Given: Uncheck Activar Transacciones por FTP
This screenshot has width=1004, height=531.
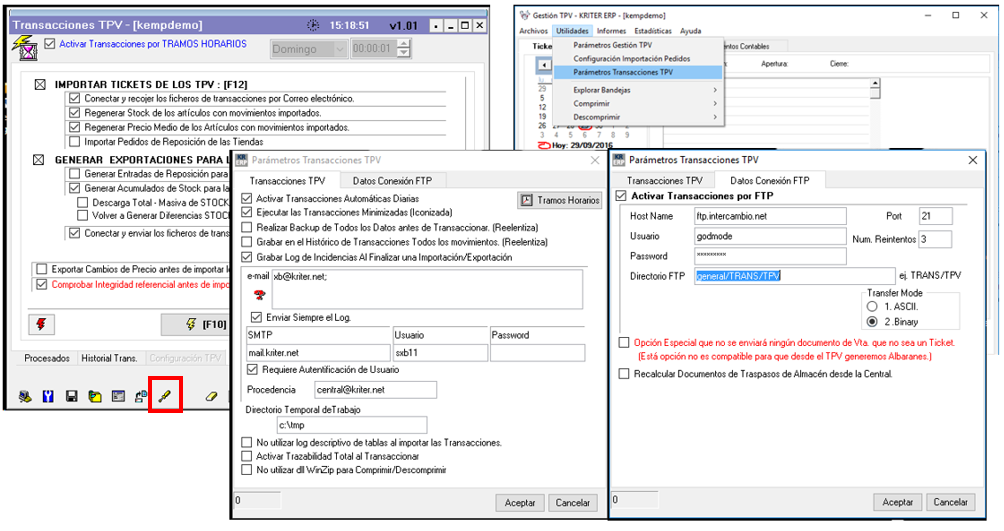Looking at the screenshot, I should pos(621,196).
